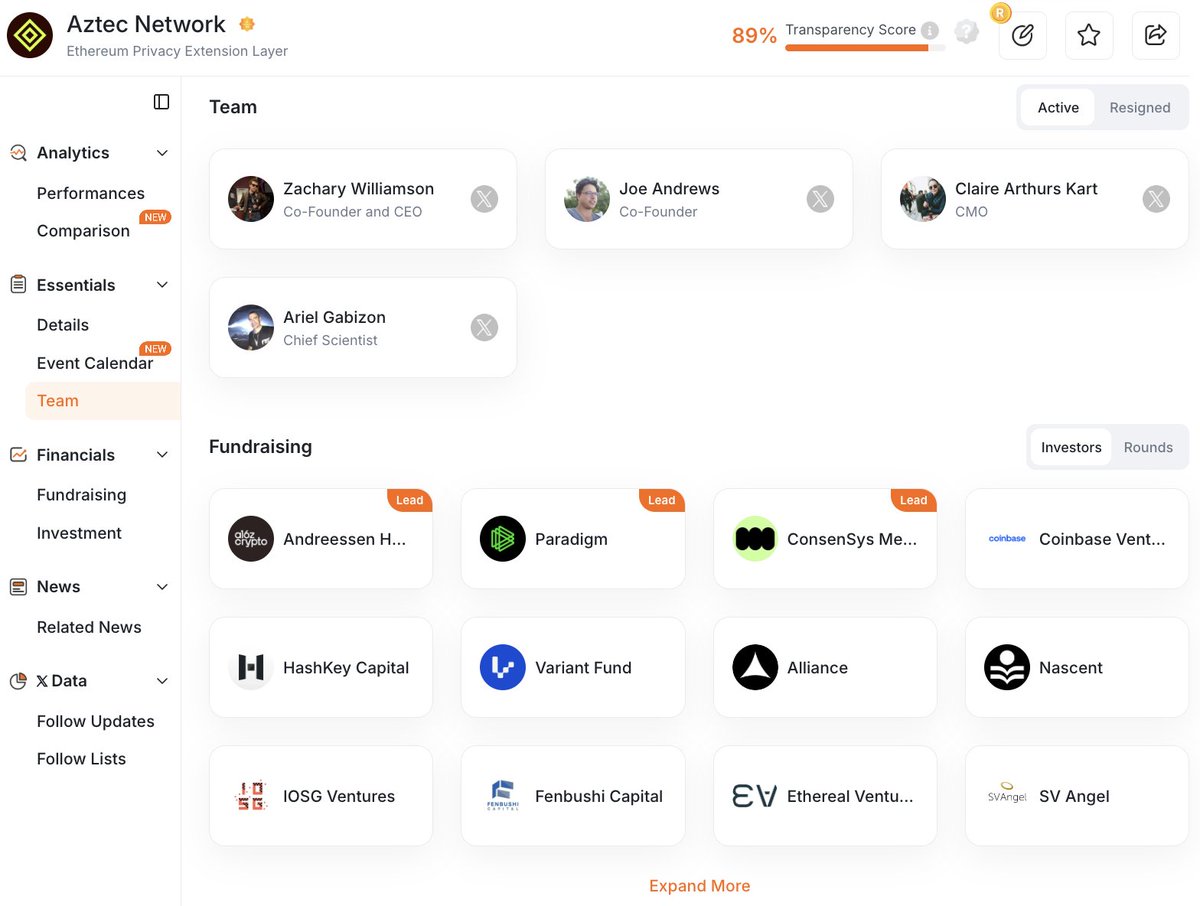Add project to favorites with star icon

[x=1089, y=36]
